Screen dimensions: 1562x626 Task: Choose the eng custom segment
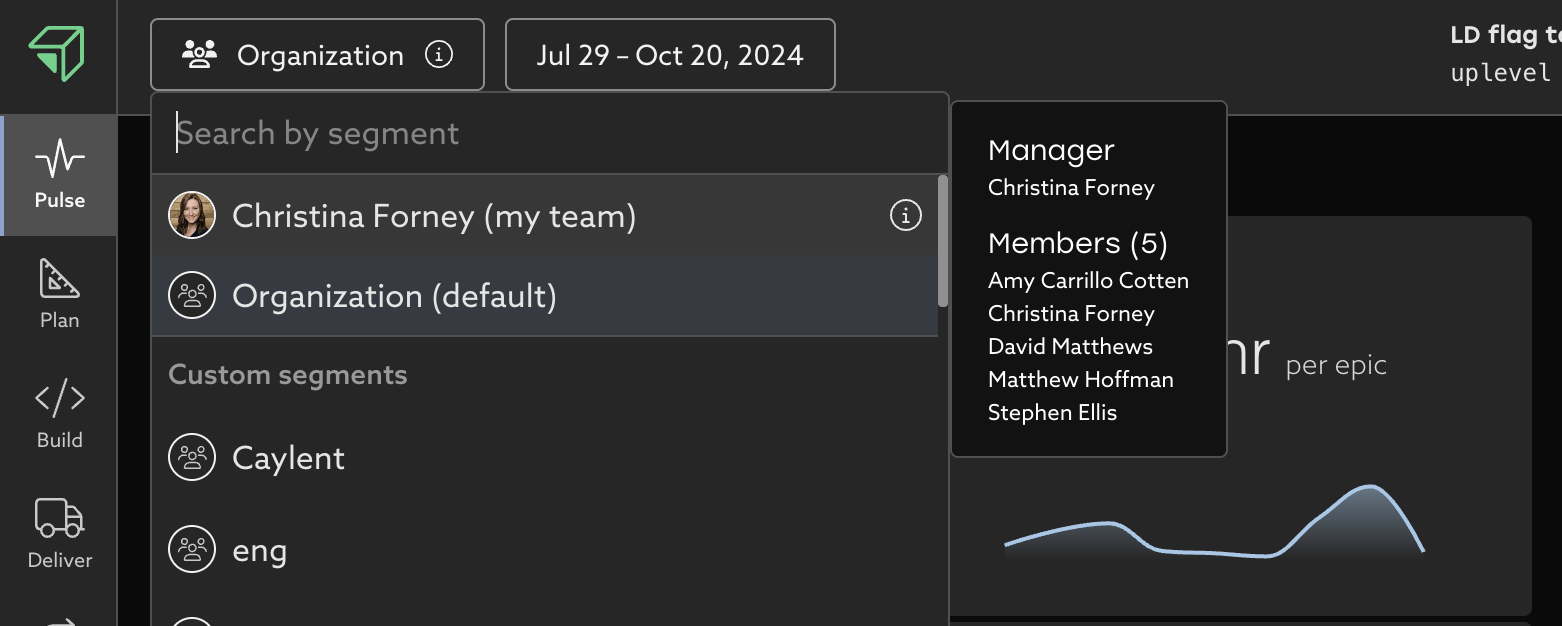(x=260, y=551)
